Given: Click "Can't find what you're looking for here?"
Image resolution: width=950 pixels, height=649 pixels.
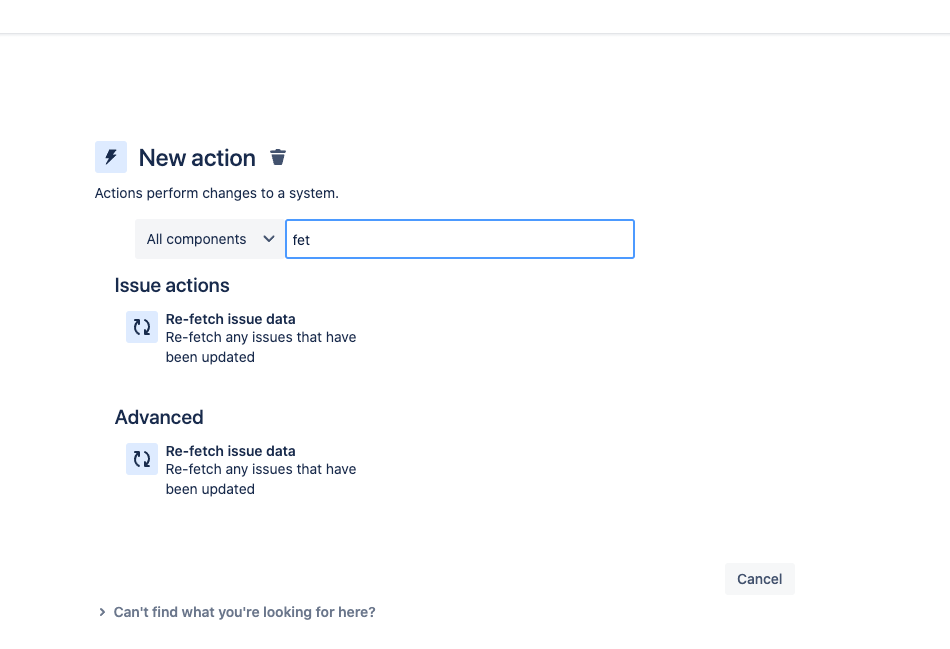Looking at the screenshot, I should click(245, 612).
